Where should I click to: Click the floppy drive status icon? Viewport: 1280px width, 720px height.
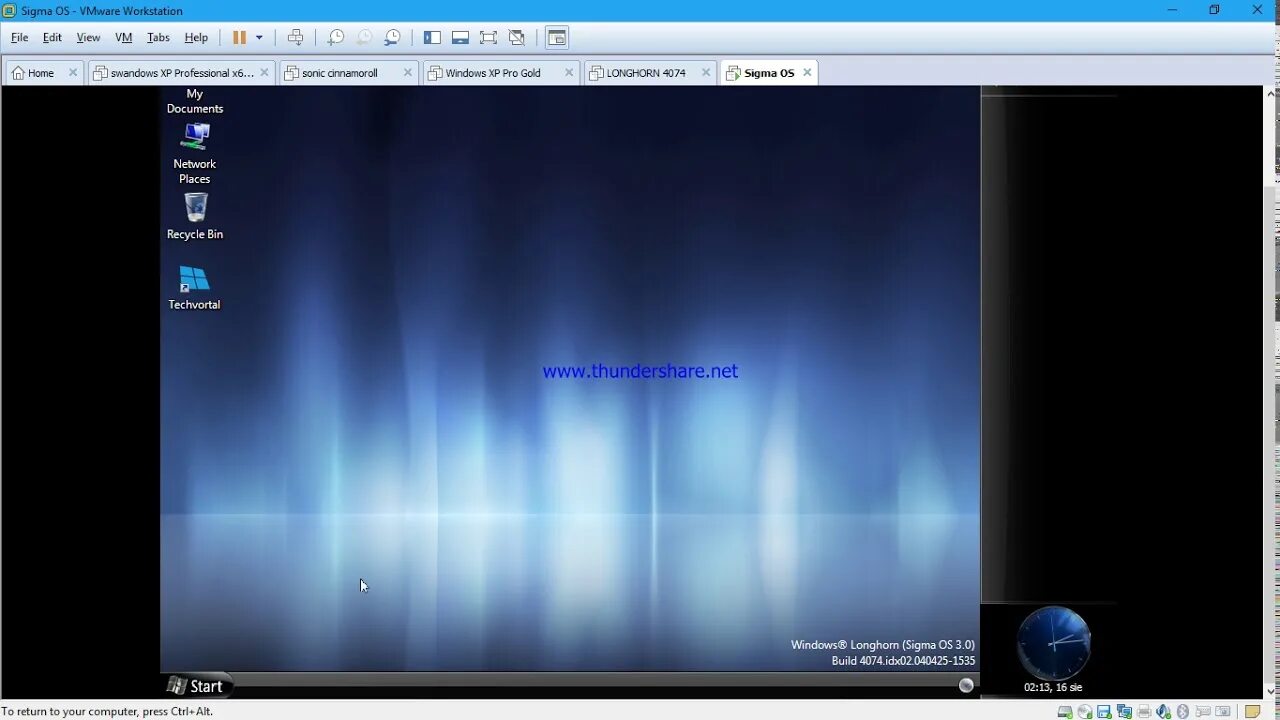point(1104,711)
